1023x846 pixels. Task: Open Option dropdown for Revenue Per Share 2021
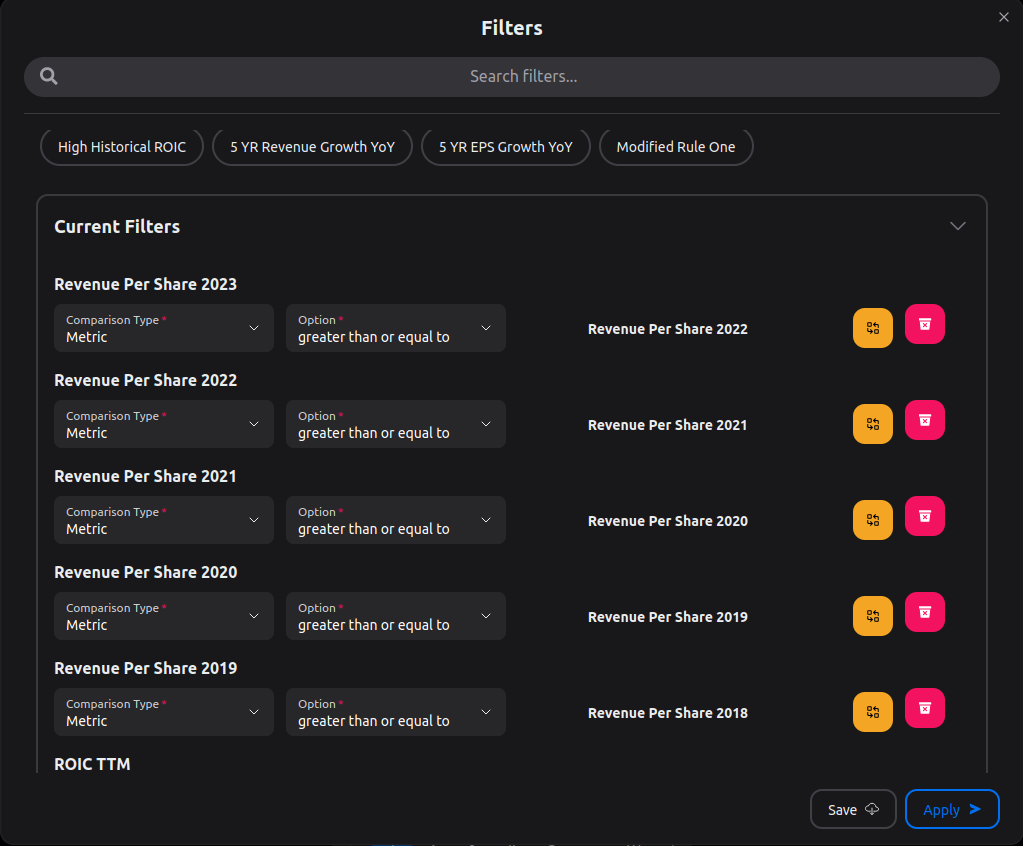[395, 520]
